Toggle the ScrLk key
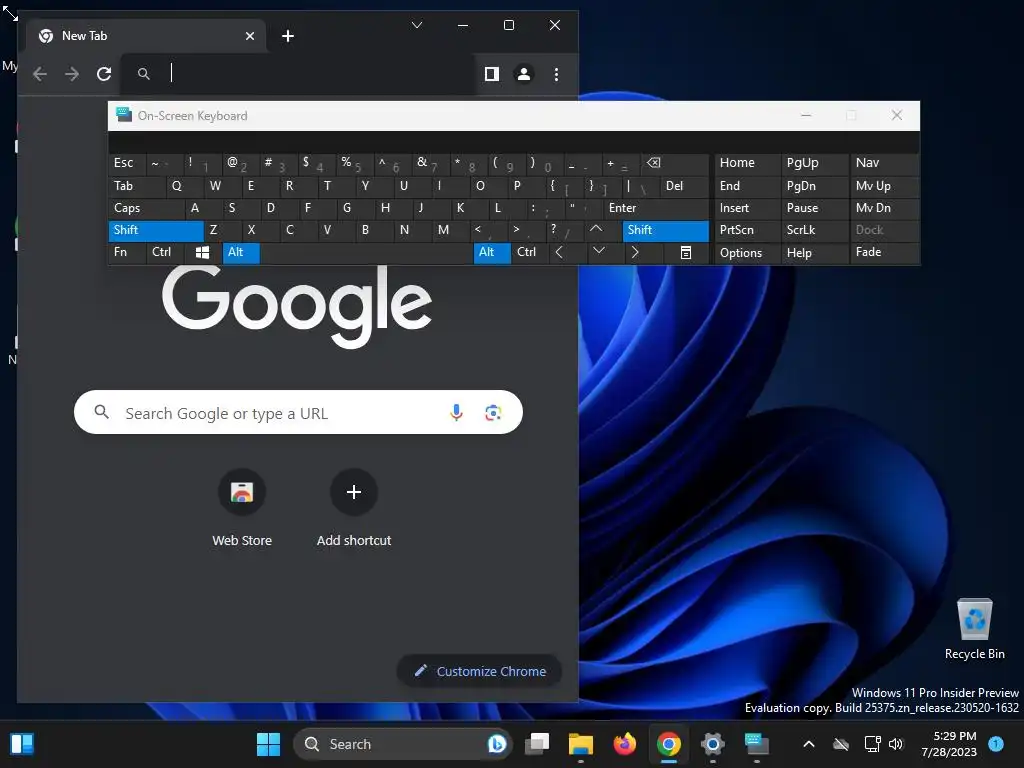The height and width of the screenshot is (768, 1024). 815,231
